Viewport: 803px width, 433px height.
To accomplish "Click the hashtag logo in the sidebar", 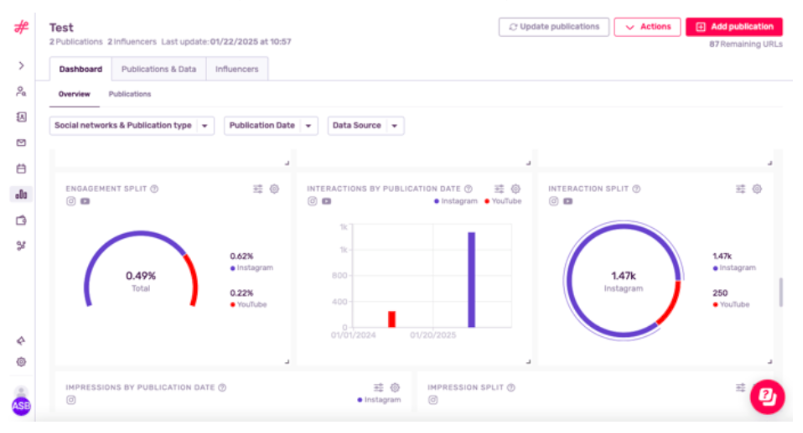I will point(21,27).
